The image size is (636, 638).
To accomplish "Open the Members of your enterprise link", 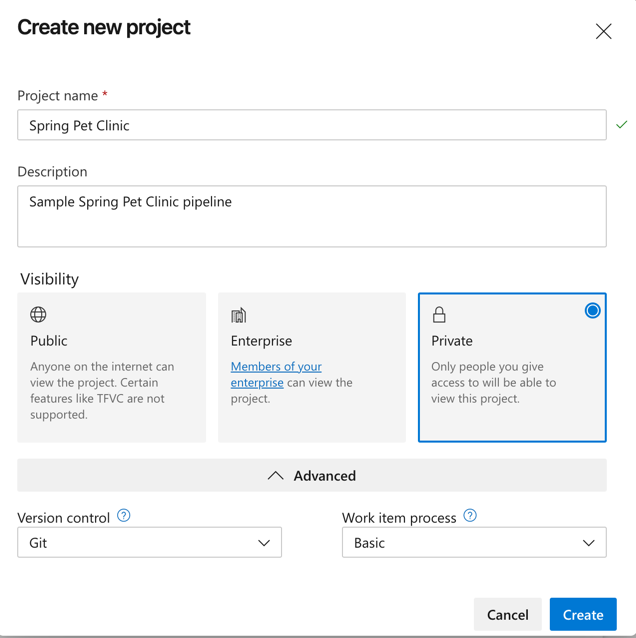I will tap(276, 367).
